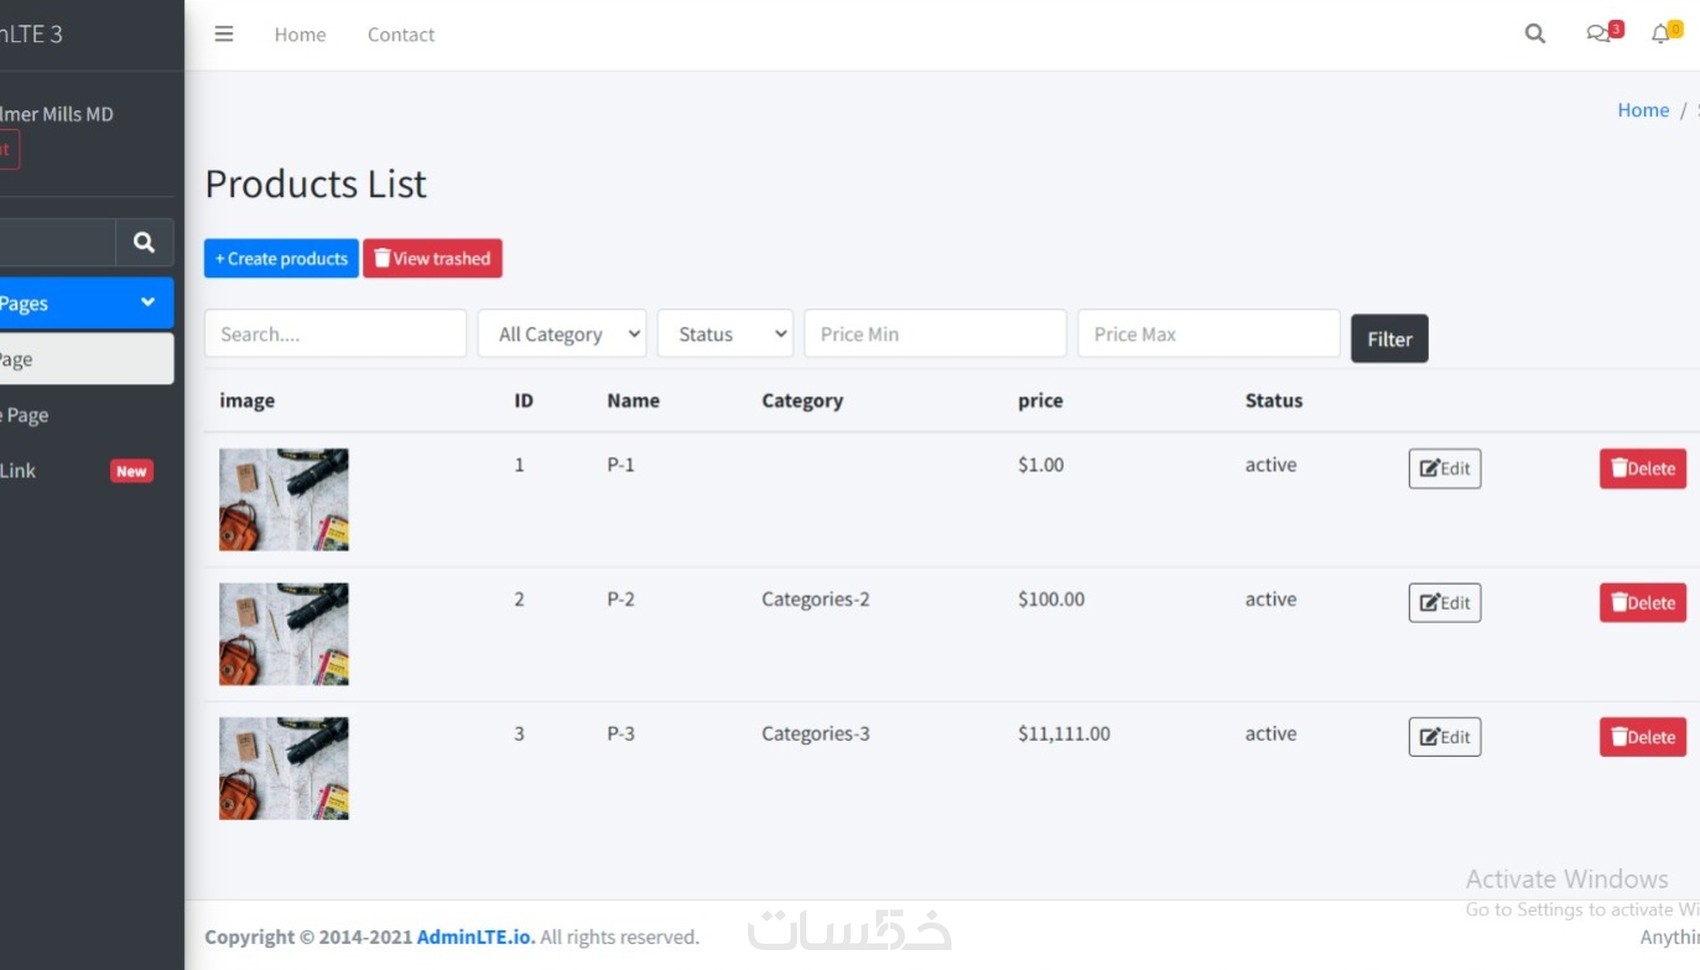Click the navbar search magnifier icon

1534,34
